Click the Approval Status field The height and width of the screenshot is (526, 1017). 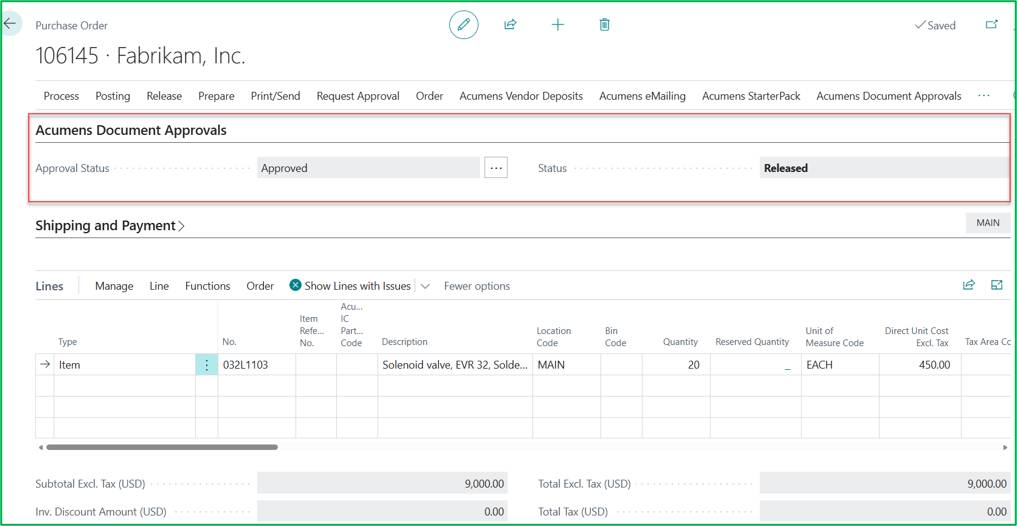[368, 168]
